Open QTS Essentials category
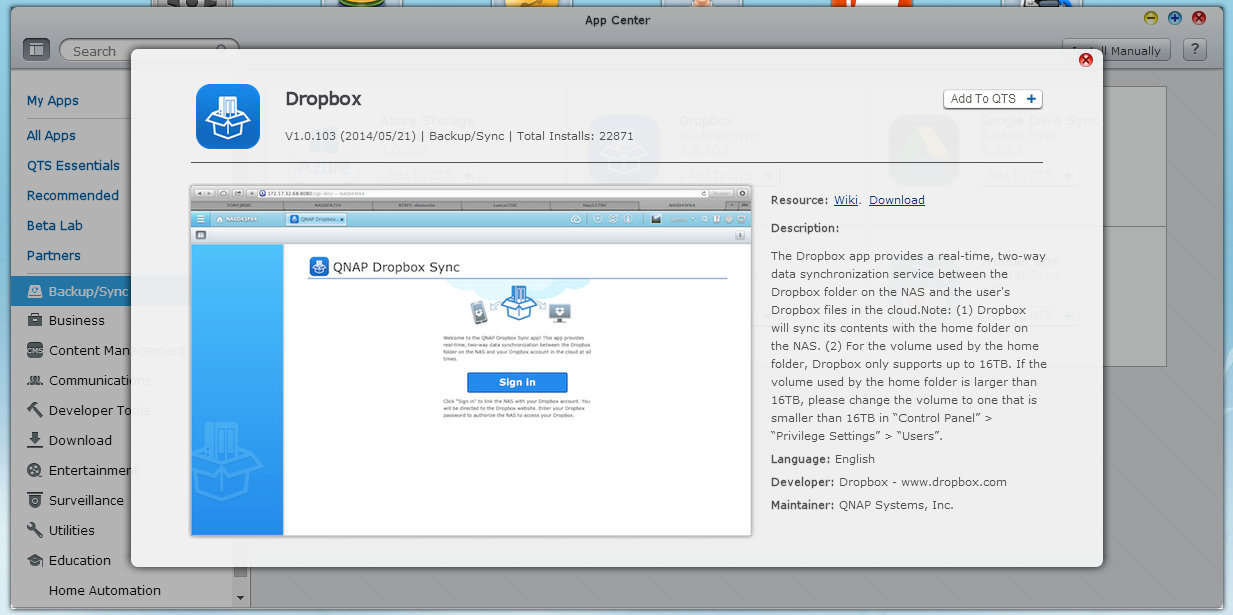1233x615 pixels. (73, 165)
